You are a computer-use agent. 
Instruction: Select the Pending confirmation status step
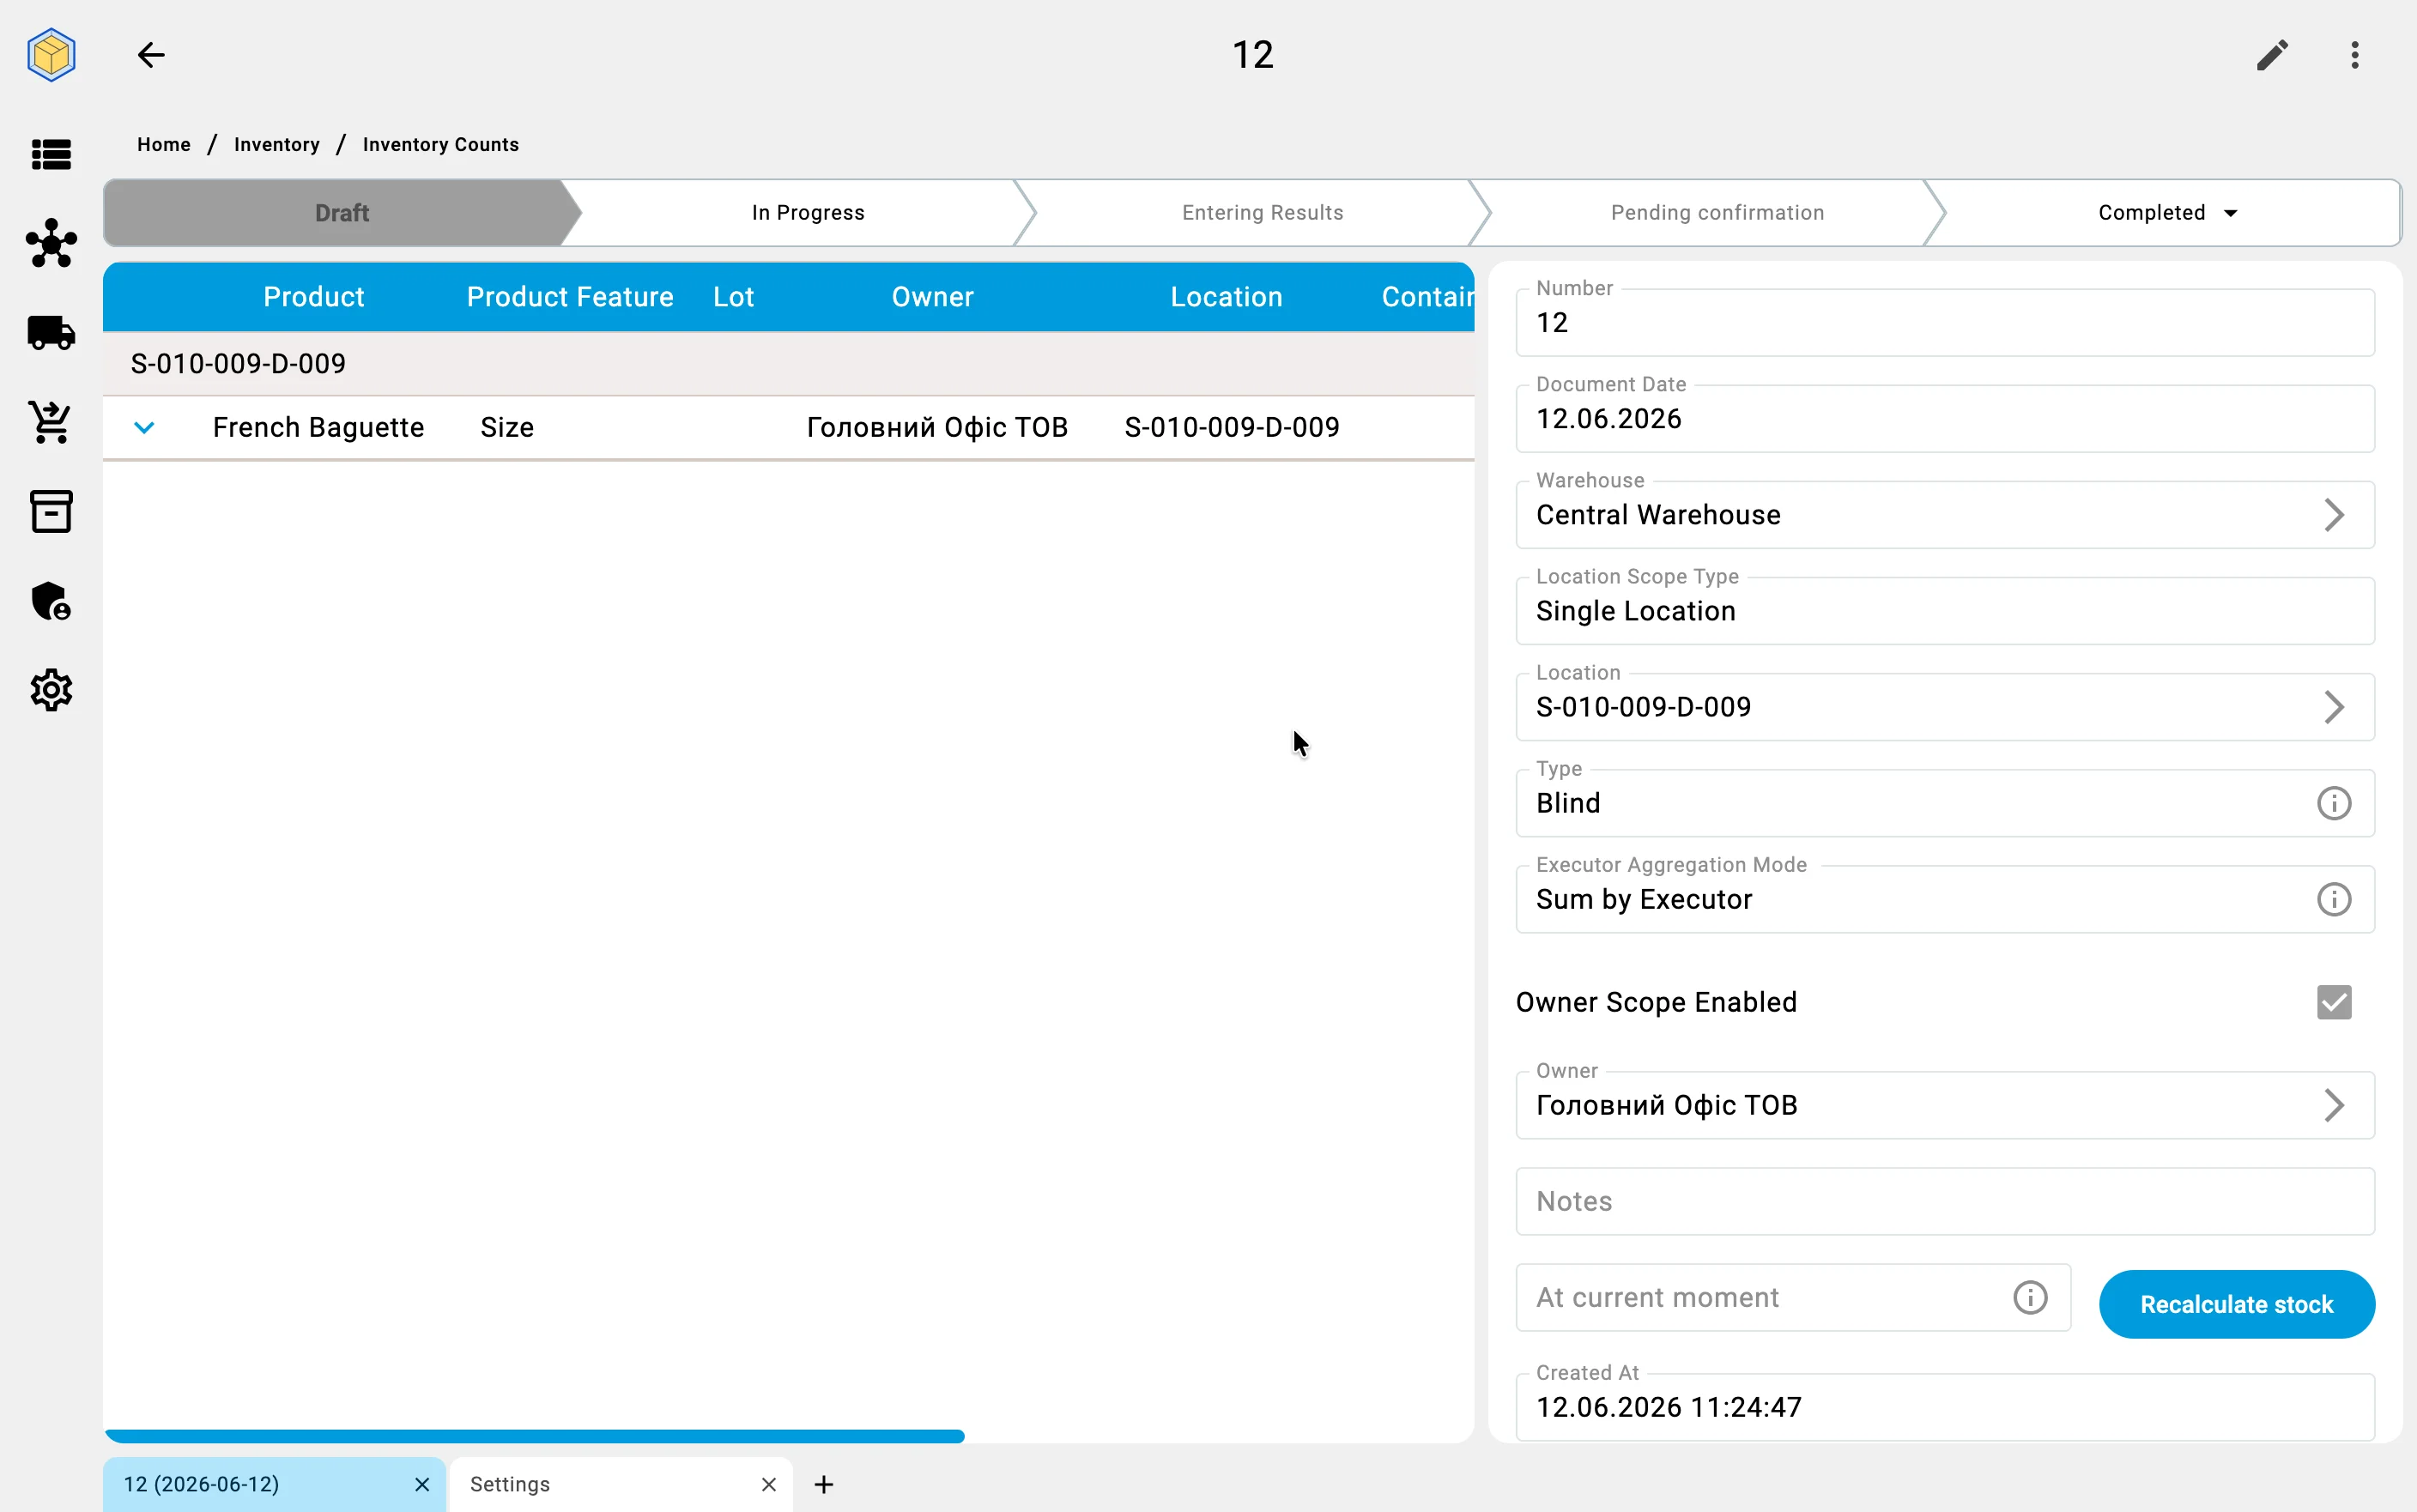1717,213
